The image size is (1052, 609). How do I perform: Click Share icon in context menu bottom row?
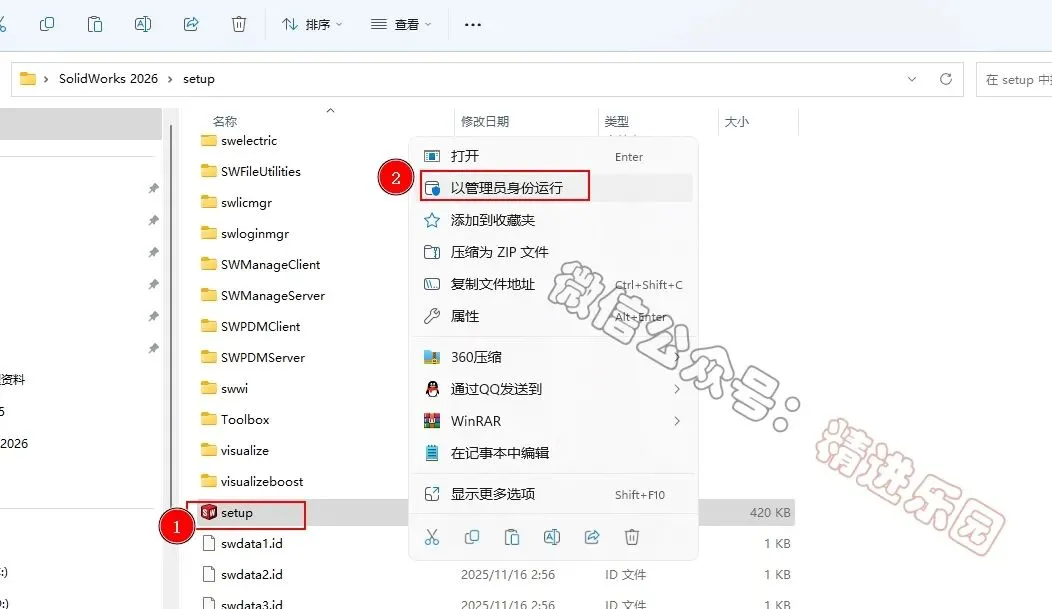pos(592,537)
